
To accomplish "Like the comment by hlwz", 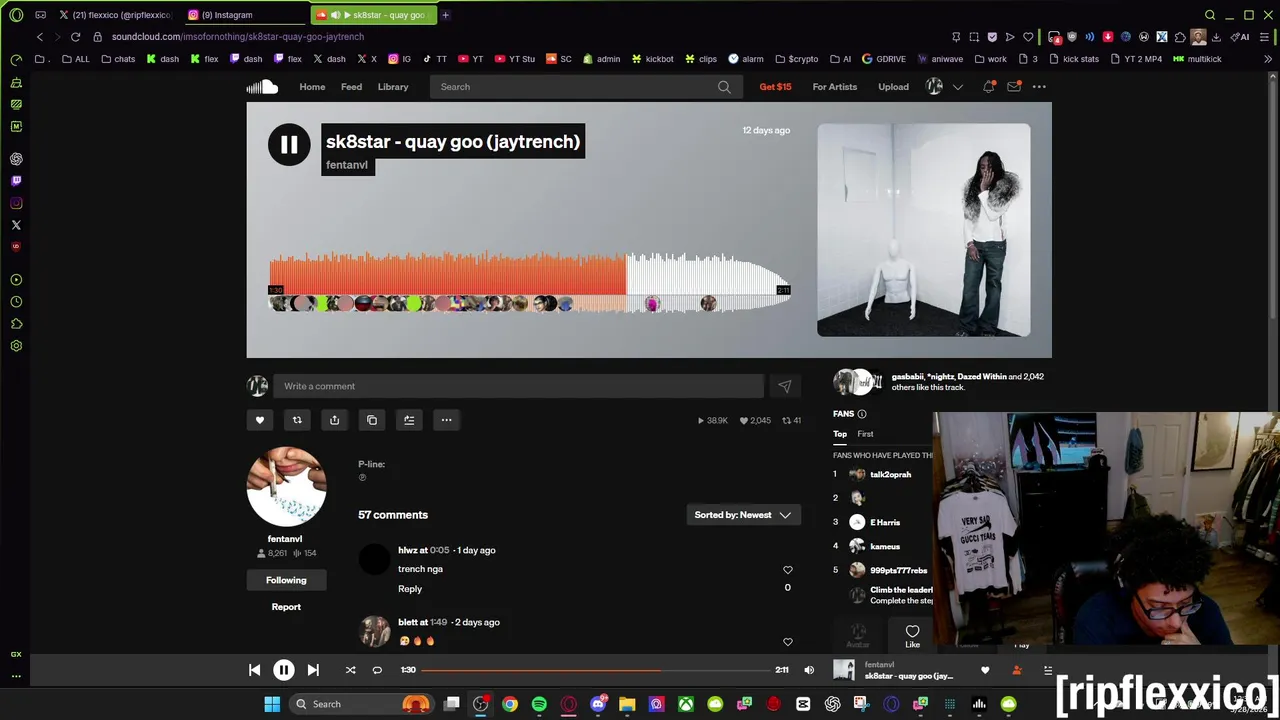I will 788,570.
